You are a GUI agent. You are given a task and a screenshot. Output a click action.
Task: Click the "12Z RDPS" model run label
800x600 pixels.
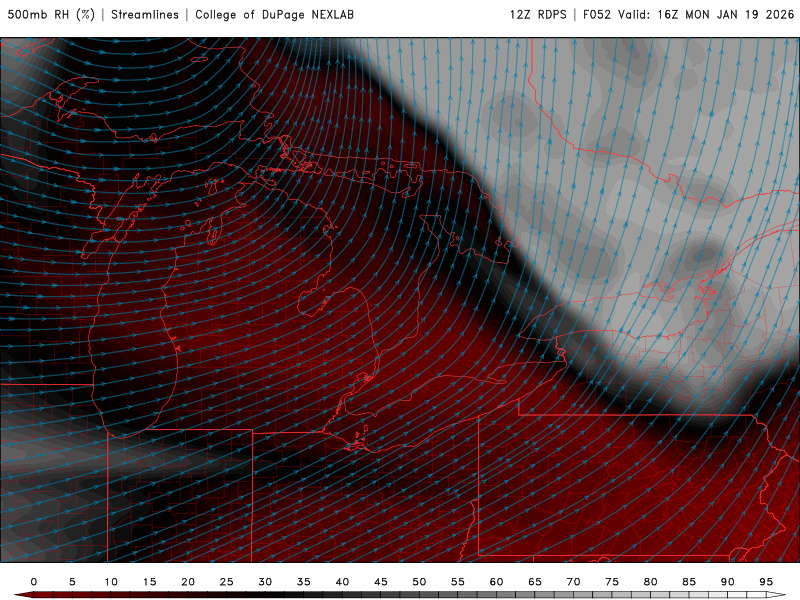(x=538, y=15)
